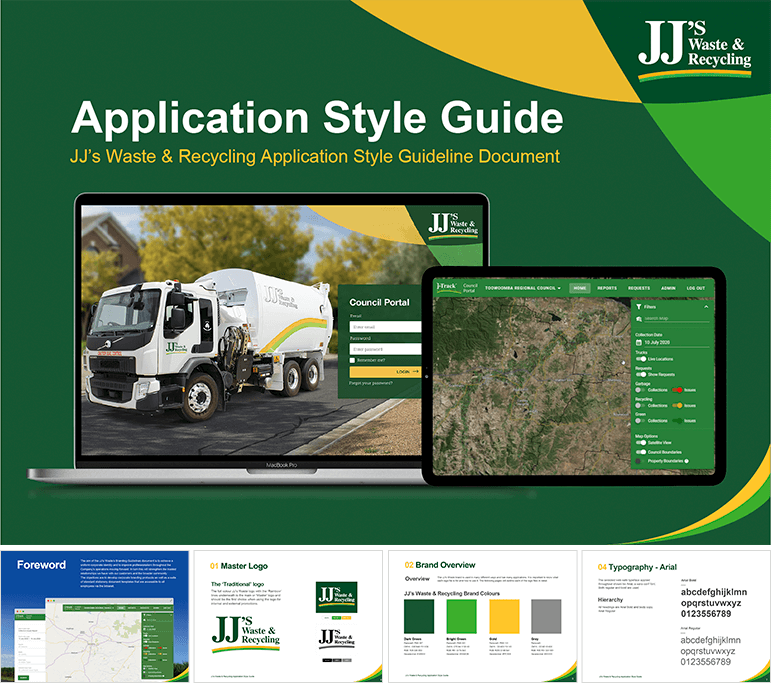Toggle the Satellite View switch

point(640,444)
